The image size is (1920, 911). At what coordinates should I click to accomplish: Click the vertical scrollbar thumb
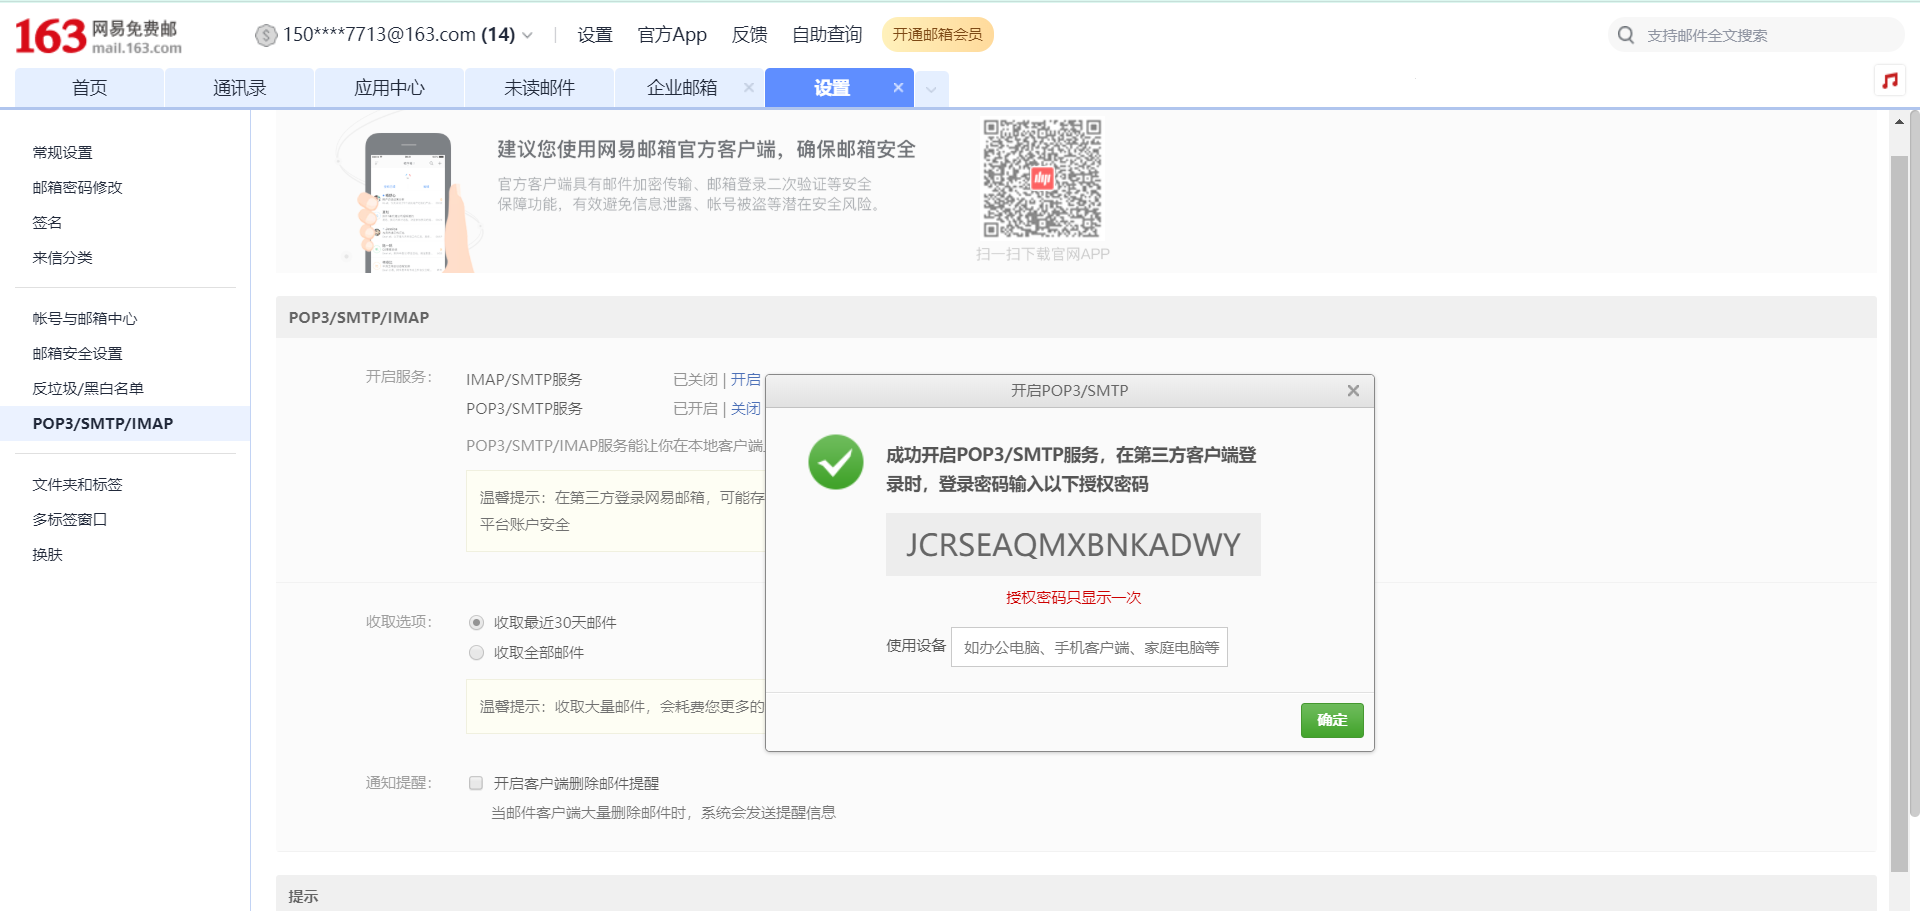click(1899, 513)
